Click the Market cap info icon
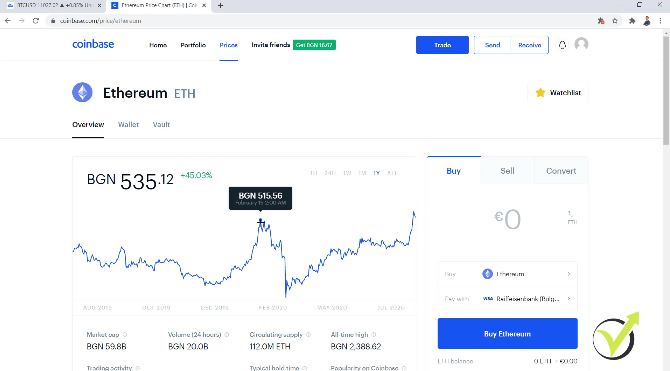This screenshot has height=371, width=670. (125, 335)
